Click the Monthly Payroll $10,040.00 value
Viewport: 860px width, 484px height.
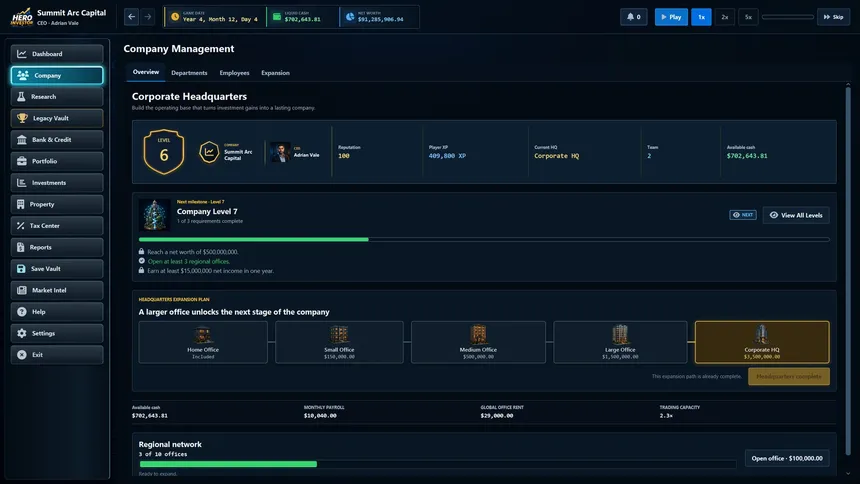pyautogui.click(x=320, y=415)
